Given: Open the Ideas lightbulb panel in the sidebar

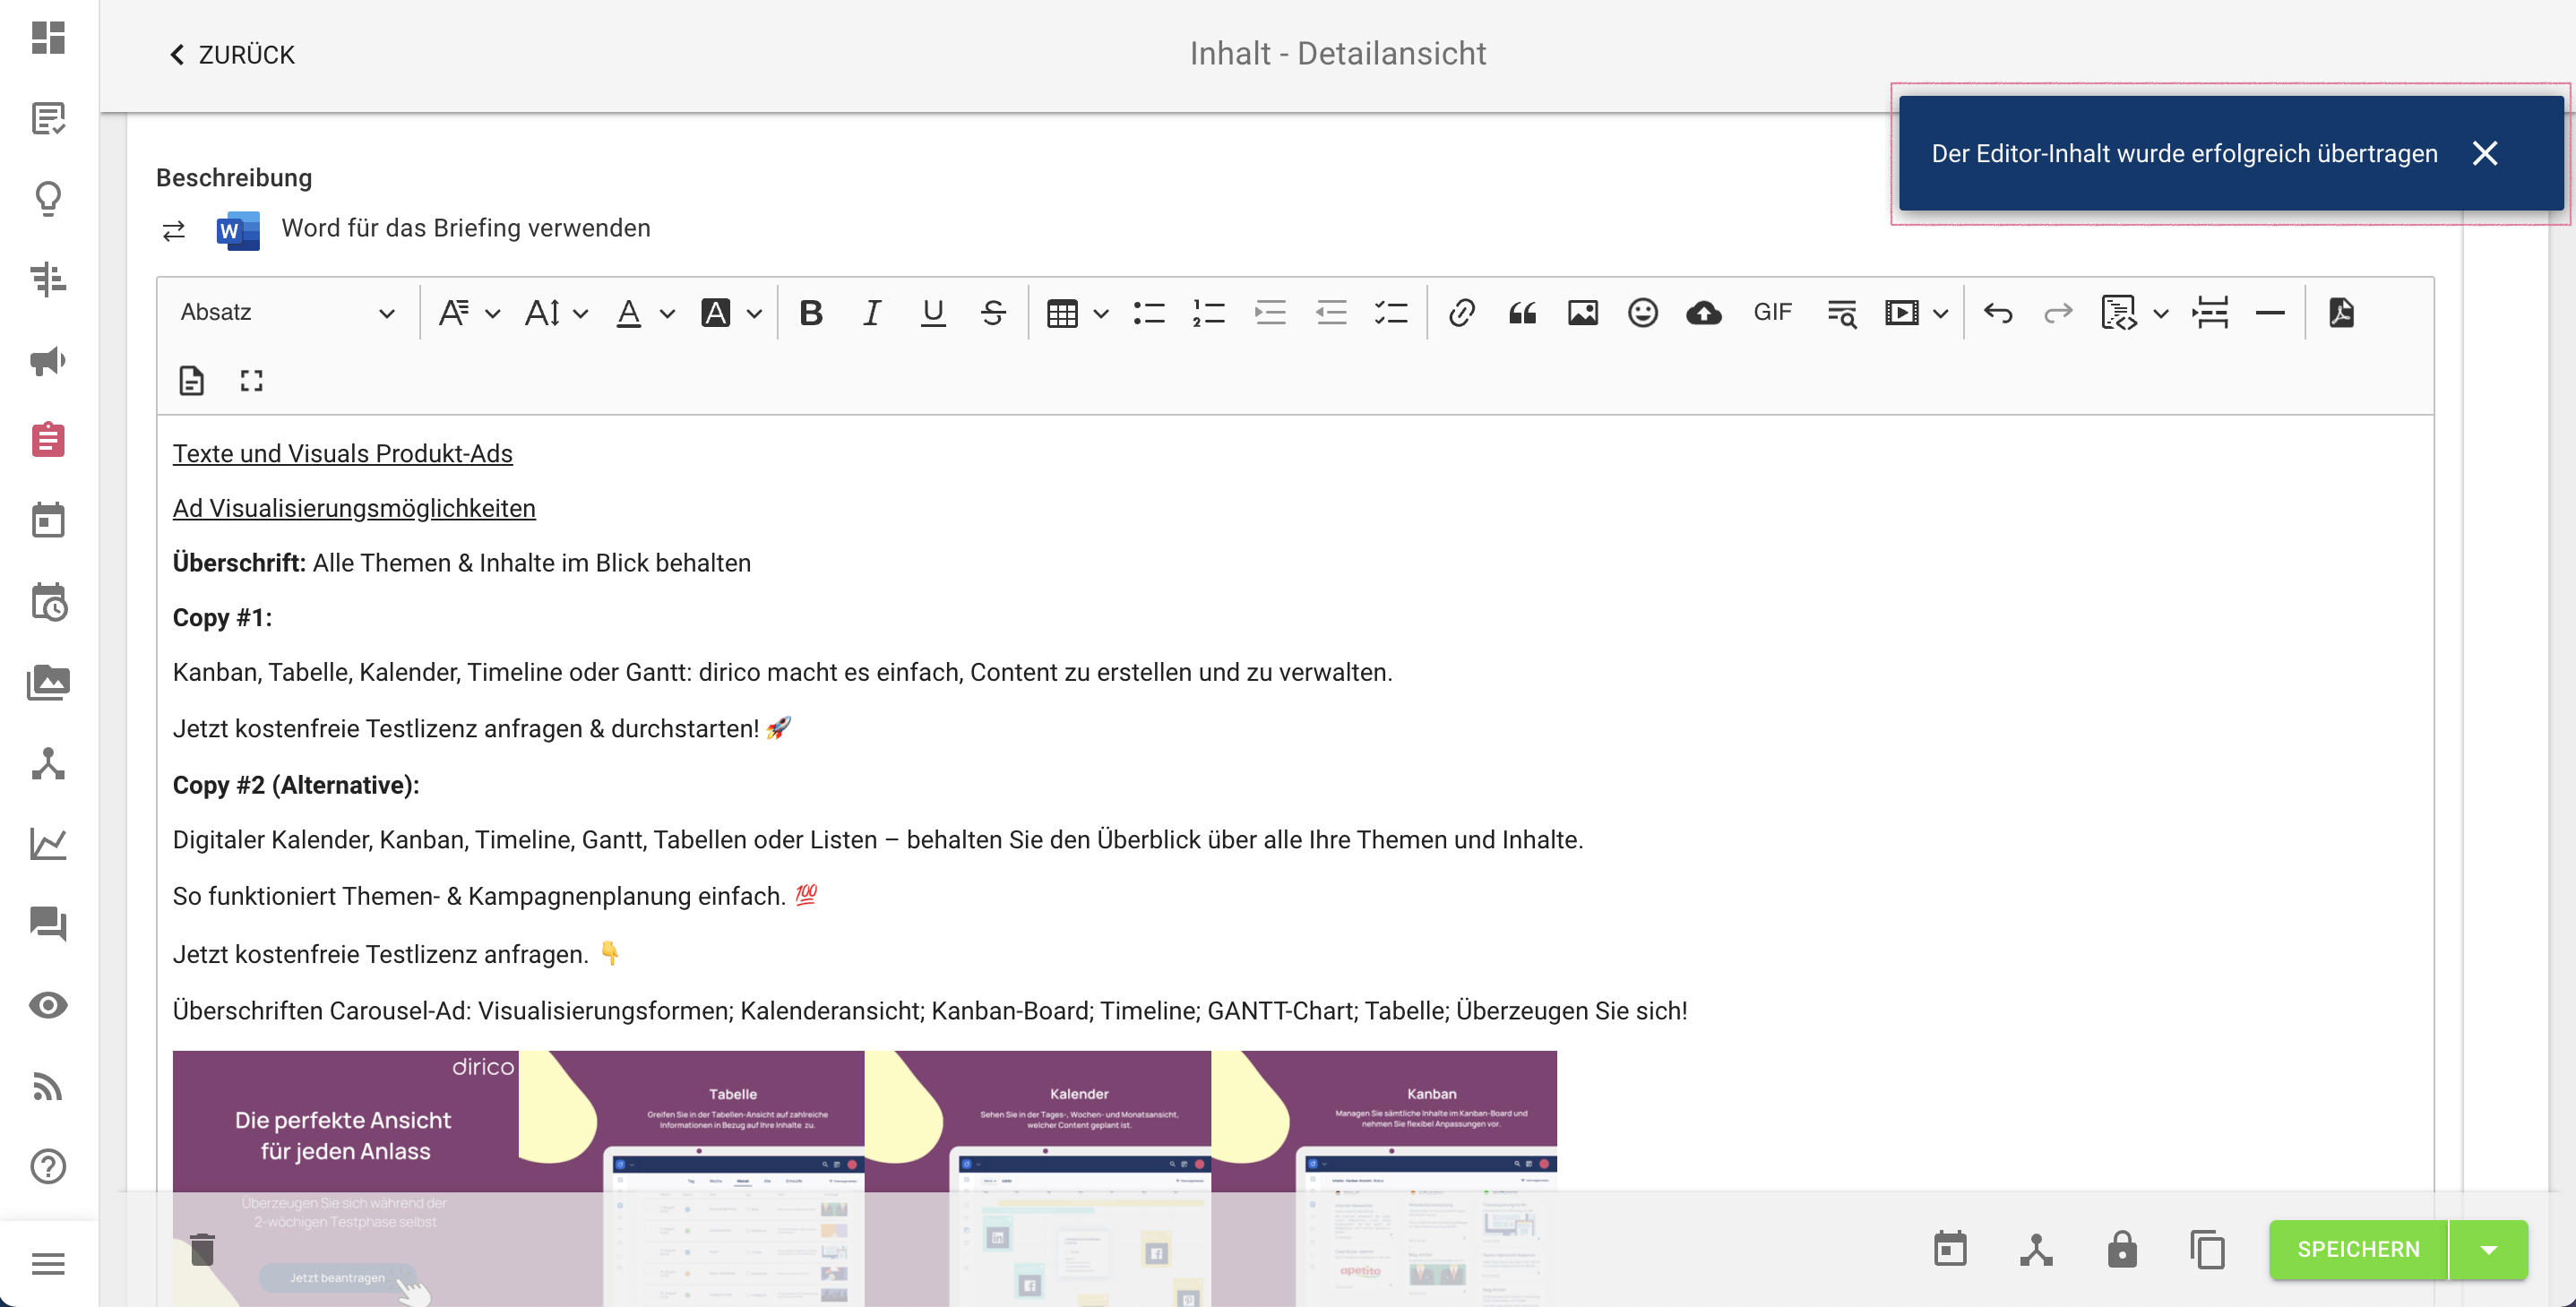Looking at the screenshot, I should point(47,199).
